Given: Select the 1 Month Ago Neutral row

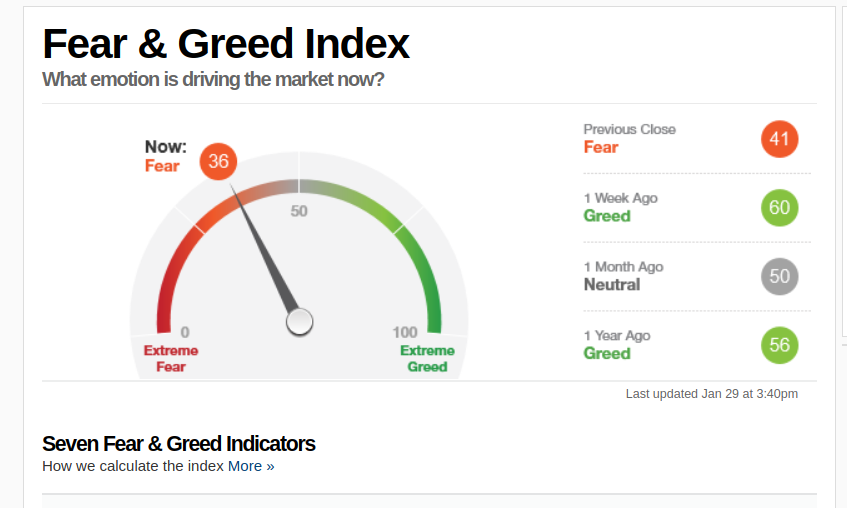Looking at the screenshot, I should [697, 276].
